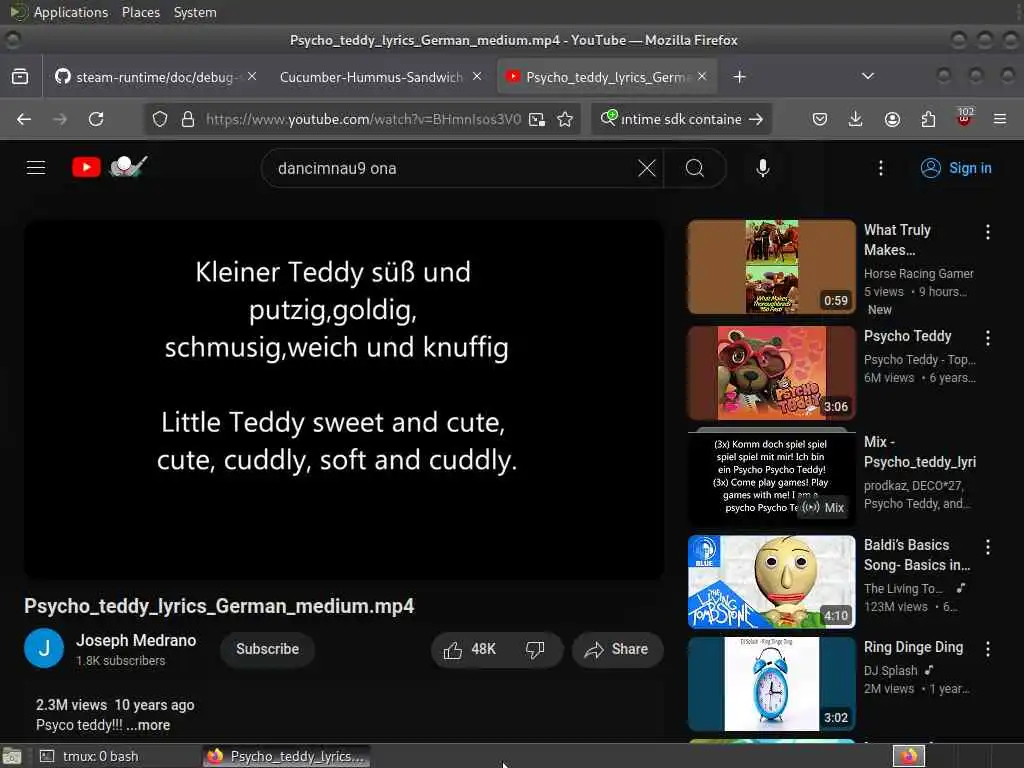This screenshot has width=1024, height=768.
Task: Close the Cucumber-Hummus-Sandwich tab
Action: pyautogui.click(x=477, y=76)
